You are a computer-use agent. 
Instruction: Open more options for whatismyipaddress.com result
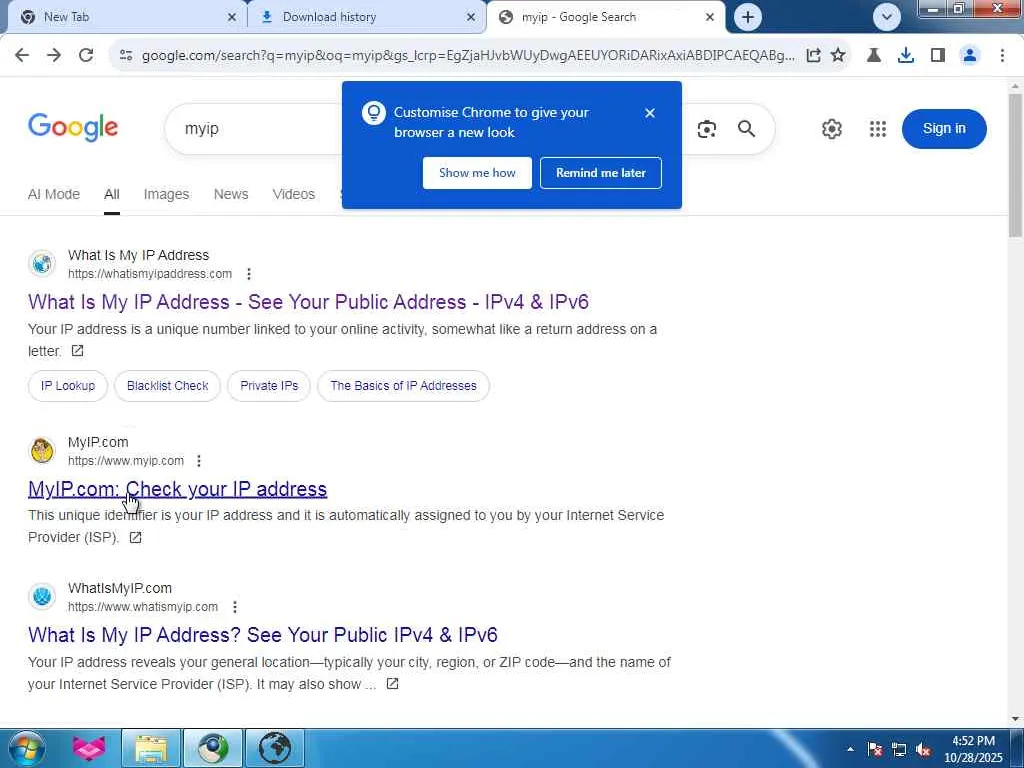pyautogui.click(x=249, y=274)
